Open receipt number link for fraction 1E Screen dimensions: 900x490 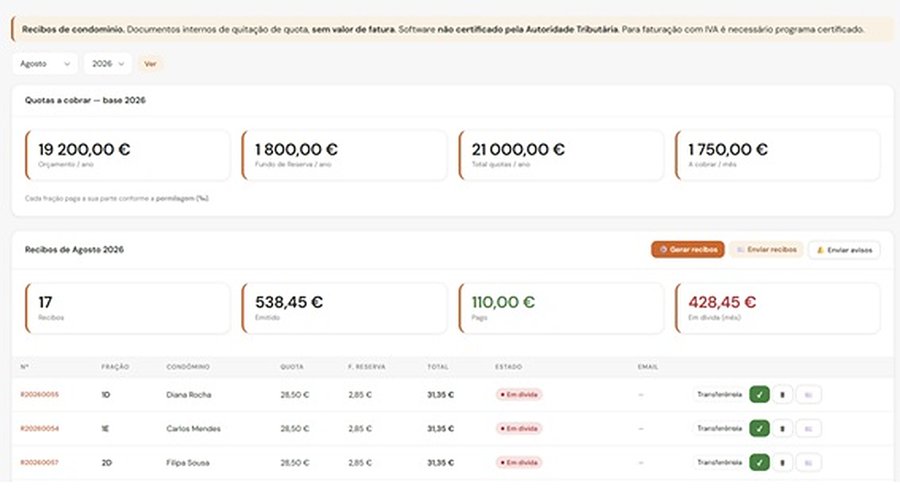tap(40, 429)
